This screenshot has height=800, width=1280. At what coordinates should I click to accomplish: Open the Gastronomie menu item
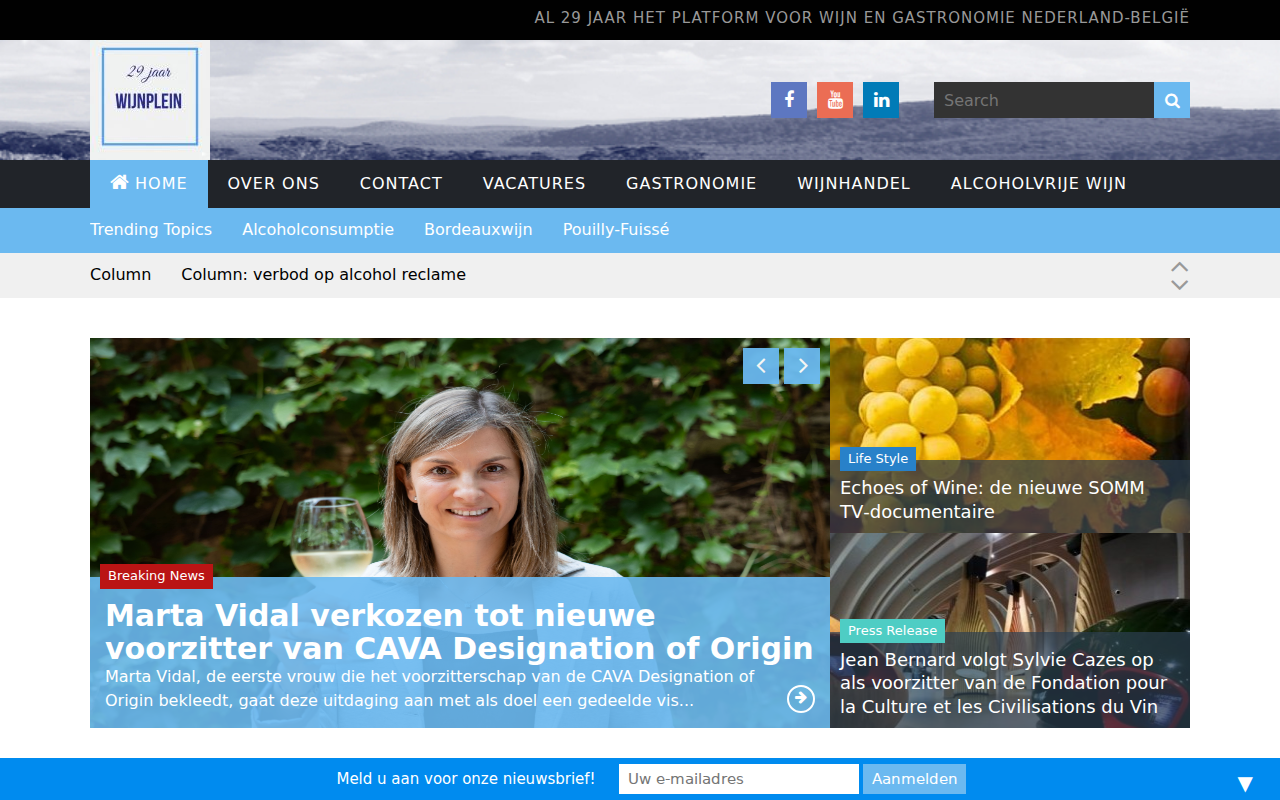click(x=691, y=184)
